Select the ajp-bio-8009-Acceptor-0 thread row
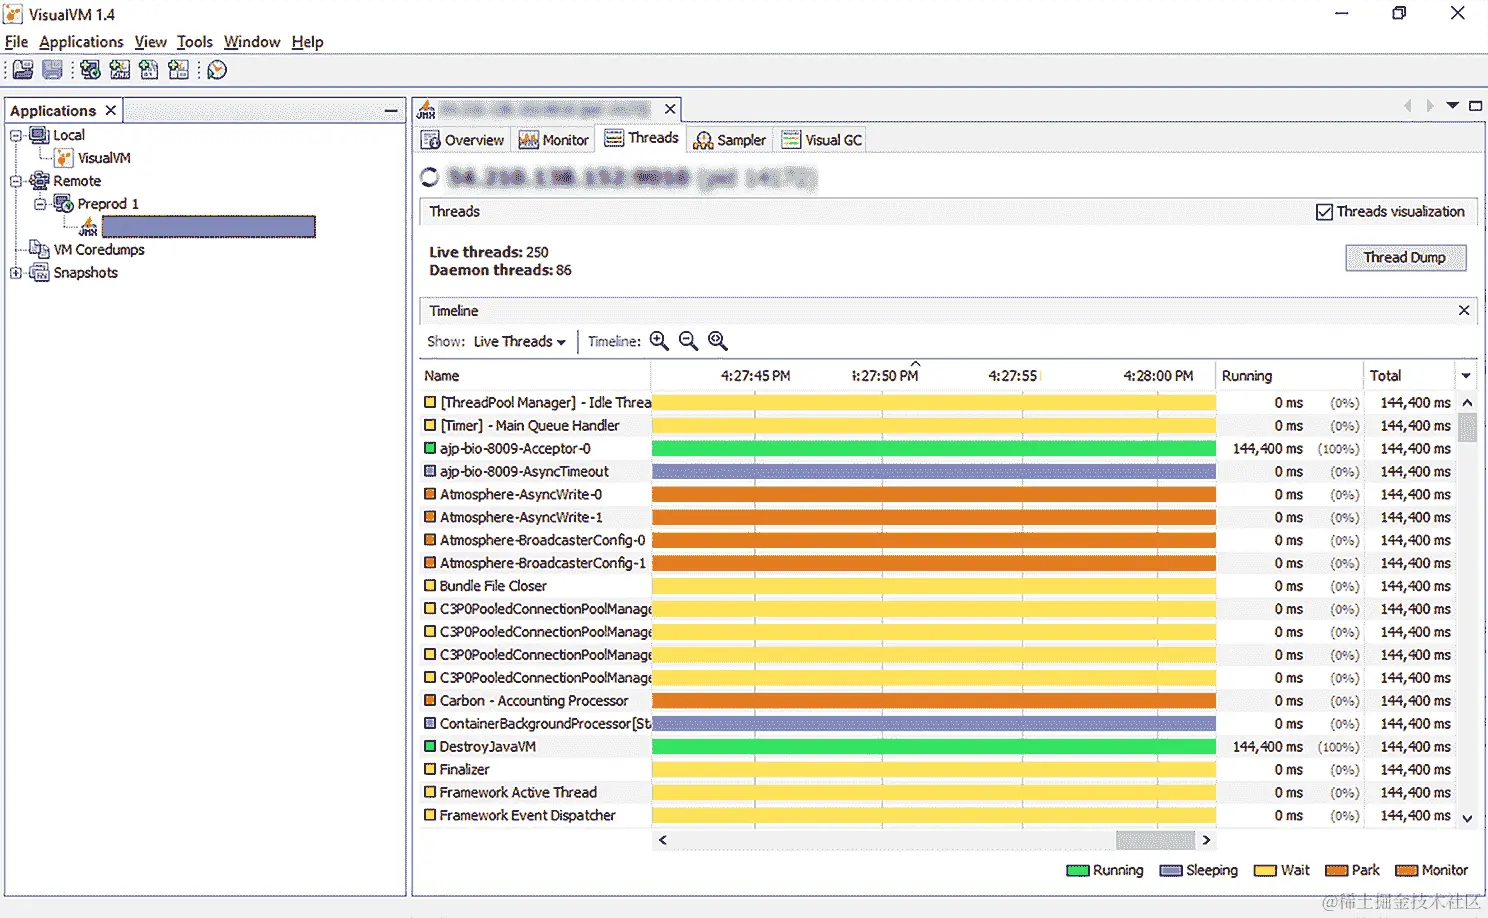 coord(937,449)
